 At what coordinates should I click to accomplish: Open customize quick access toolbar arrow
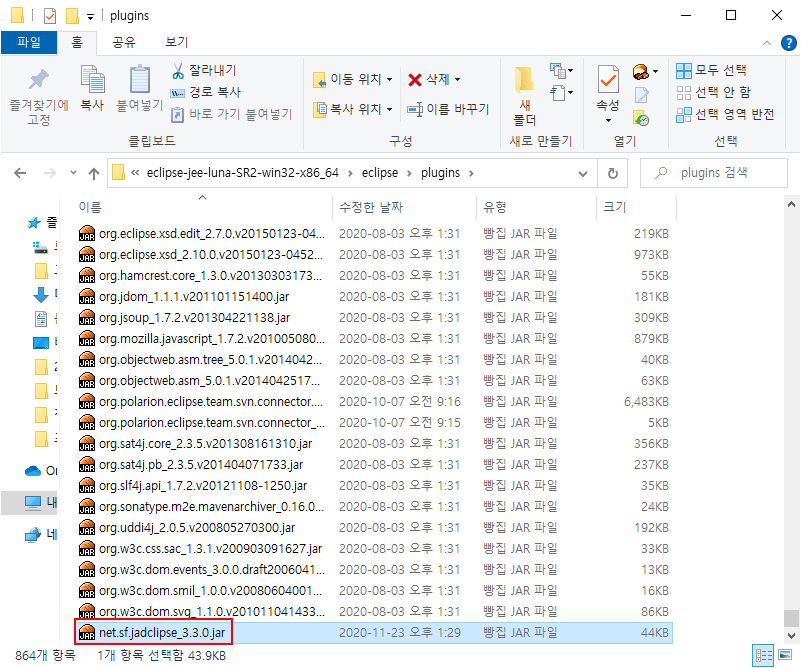tap(90, 17)
